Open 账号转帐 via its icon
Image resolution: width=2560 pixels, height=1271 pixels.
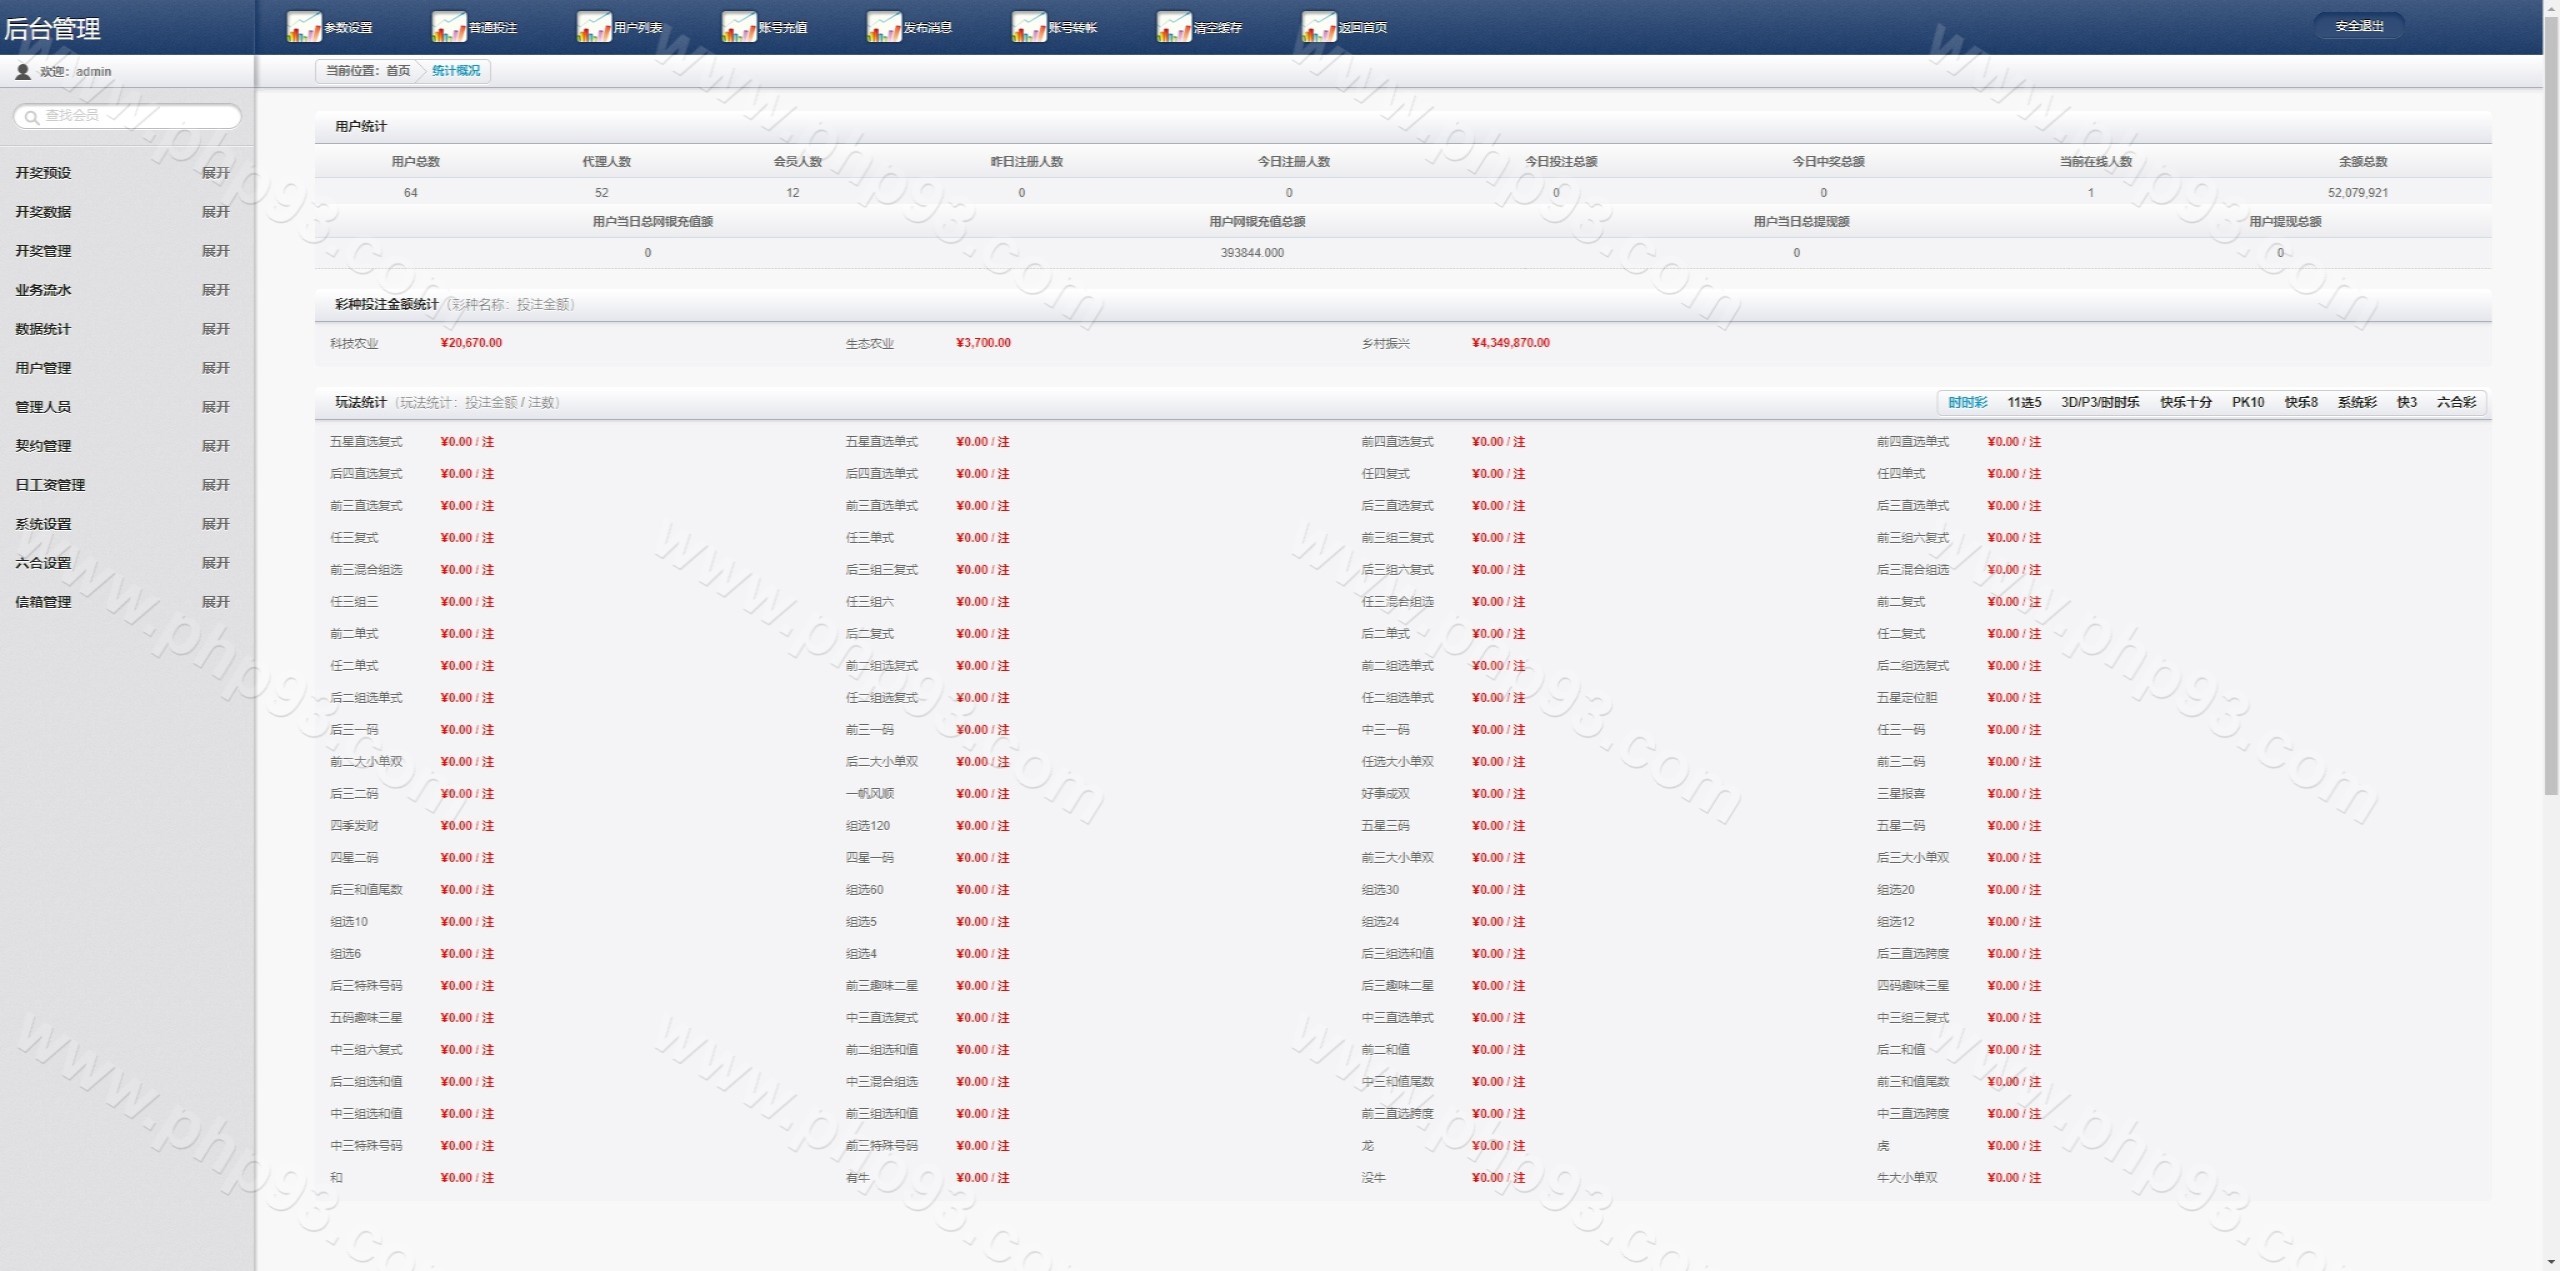point(1029,27)
